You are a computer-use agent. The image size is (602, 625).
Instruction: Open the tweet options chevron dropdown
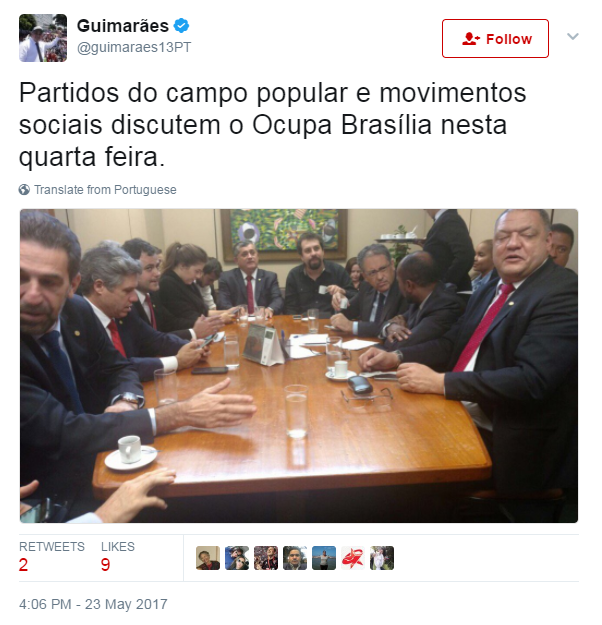pos(572,37)
